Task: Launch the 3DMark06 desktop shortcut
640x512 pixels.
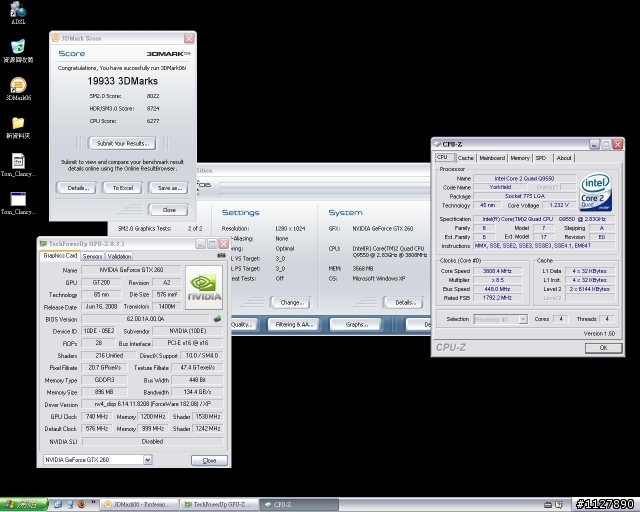Action: [x=18, y=89]
